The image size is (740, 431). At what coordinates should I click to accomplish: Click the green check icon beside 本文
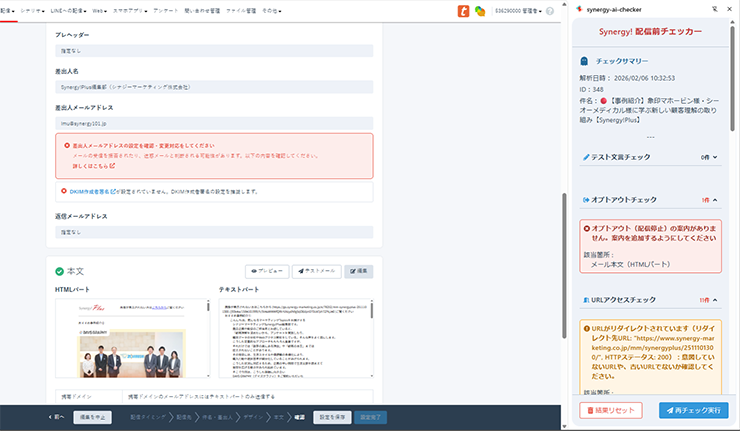click(x=59, y=271)
